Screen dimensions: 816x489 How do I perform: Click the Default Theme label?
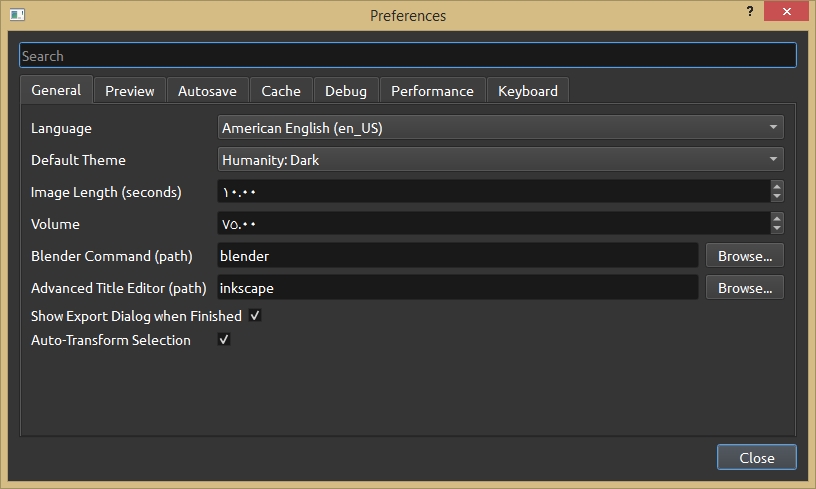coord(78,160)
